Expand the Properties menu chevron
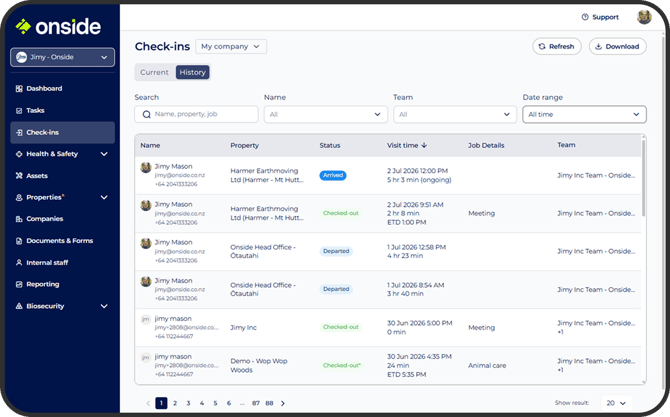Image resolution: width=670 pixels, height=417 pixels. click(x=104, y=197)
